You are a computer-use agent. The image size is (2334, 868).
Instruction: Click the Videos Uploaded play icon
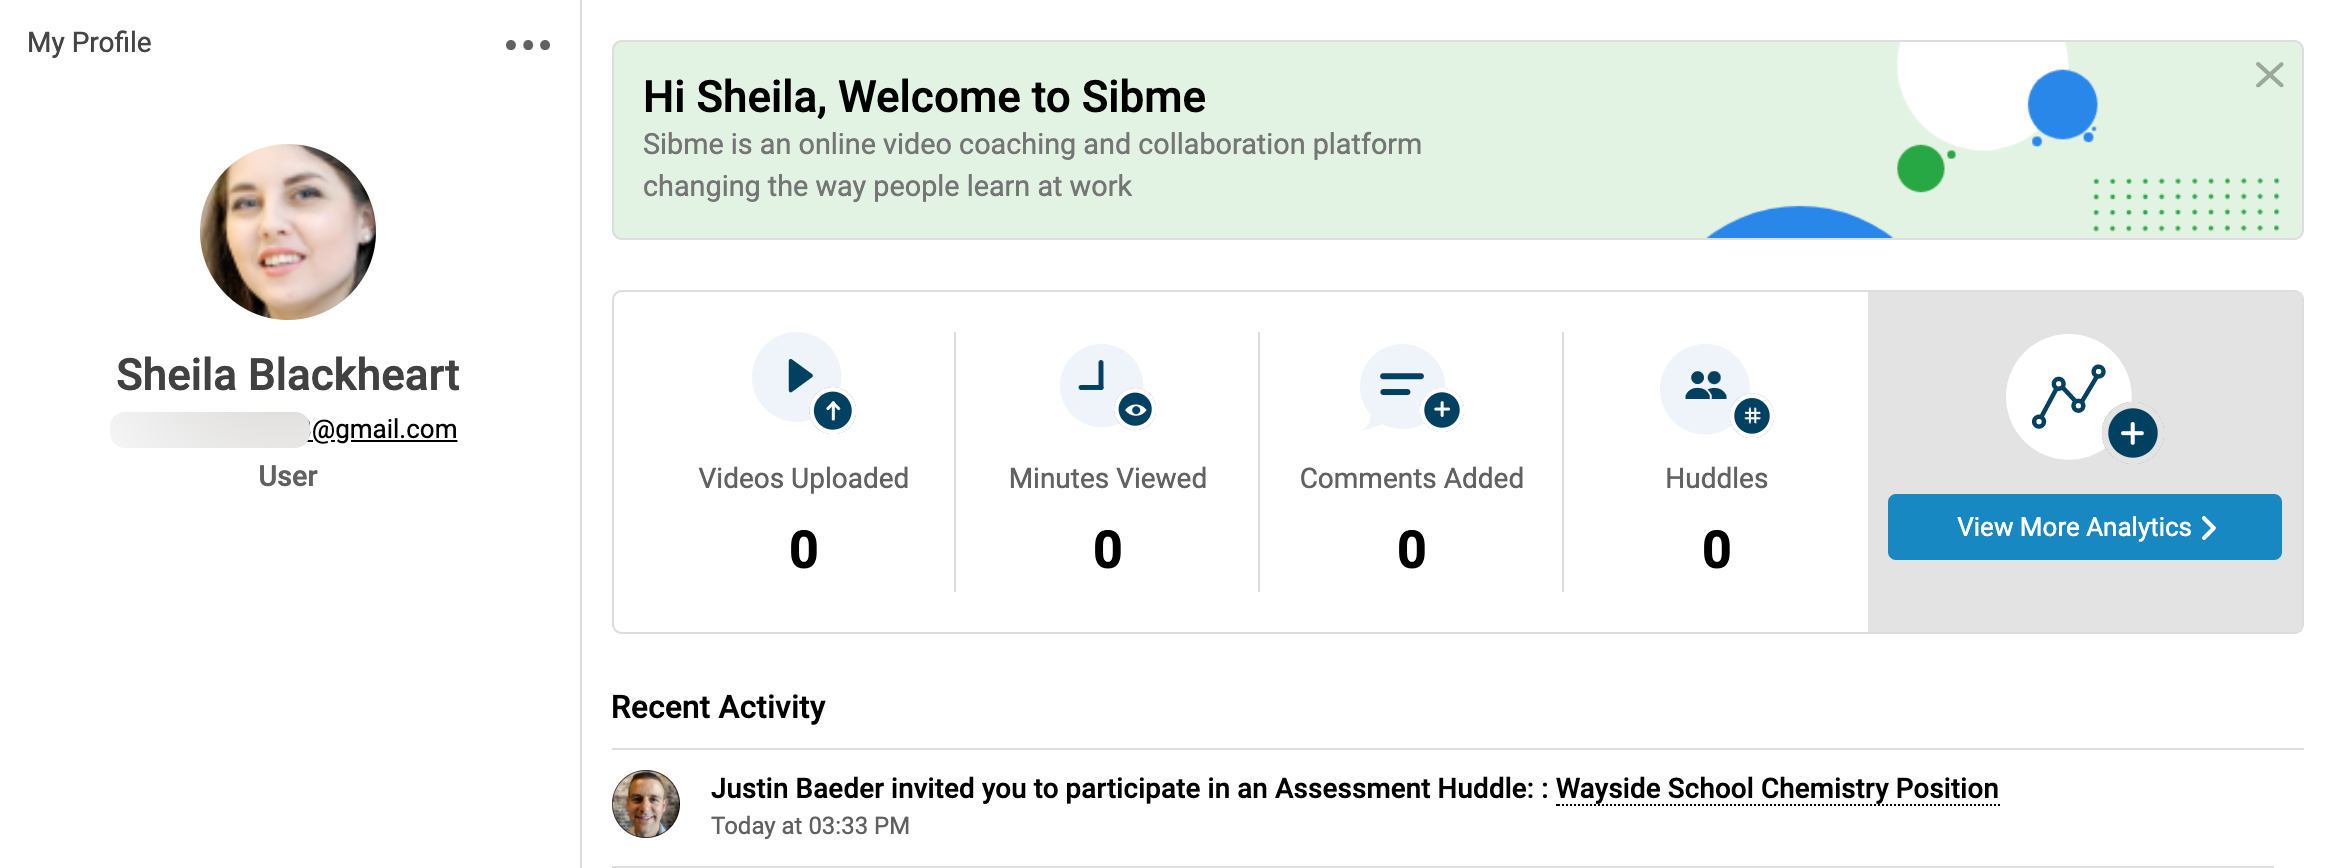click(798, 377)
